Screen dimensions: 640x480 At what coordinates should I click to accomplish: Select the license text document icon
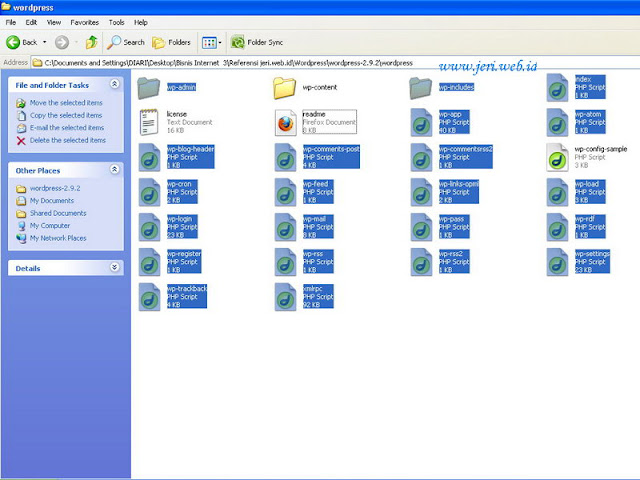point(149,122)
